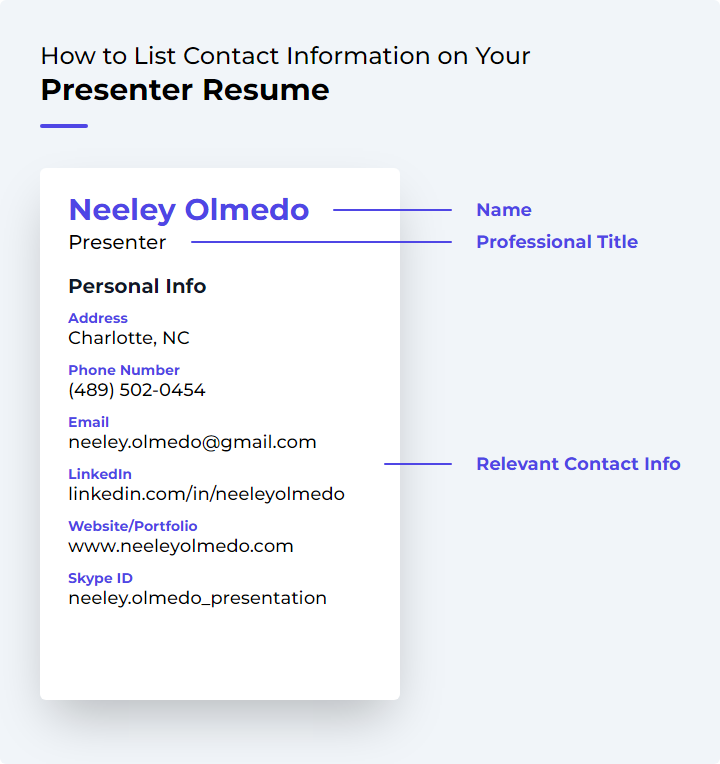
Task: Click the Presenter Resume bold heading
Action: [x=185, y=90]
